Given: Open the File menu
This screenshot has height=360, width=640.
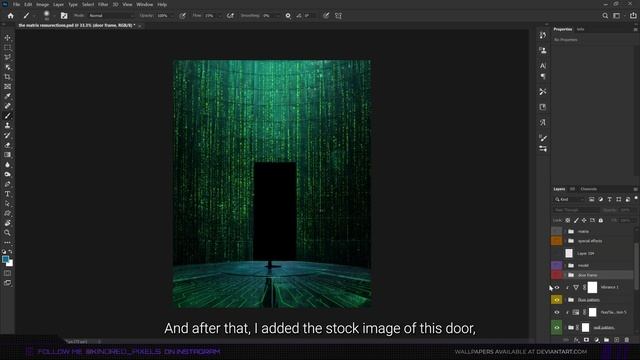Looking at the screenshot, I should pos(16,4).
